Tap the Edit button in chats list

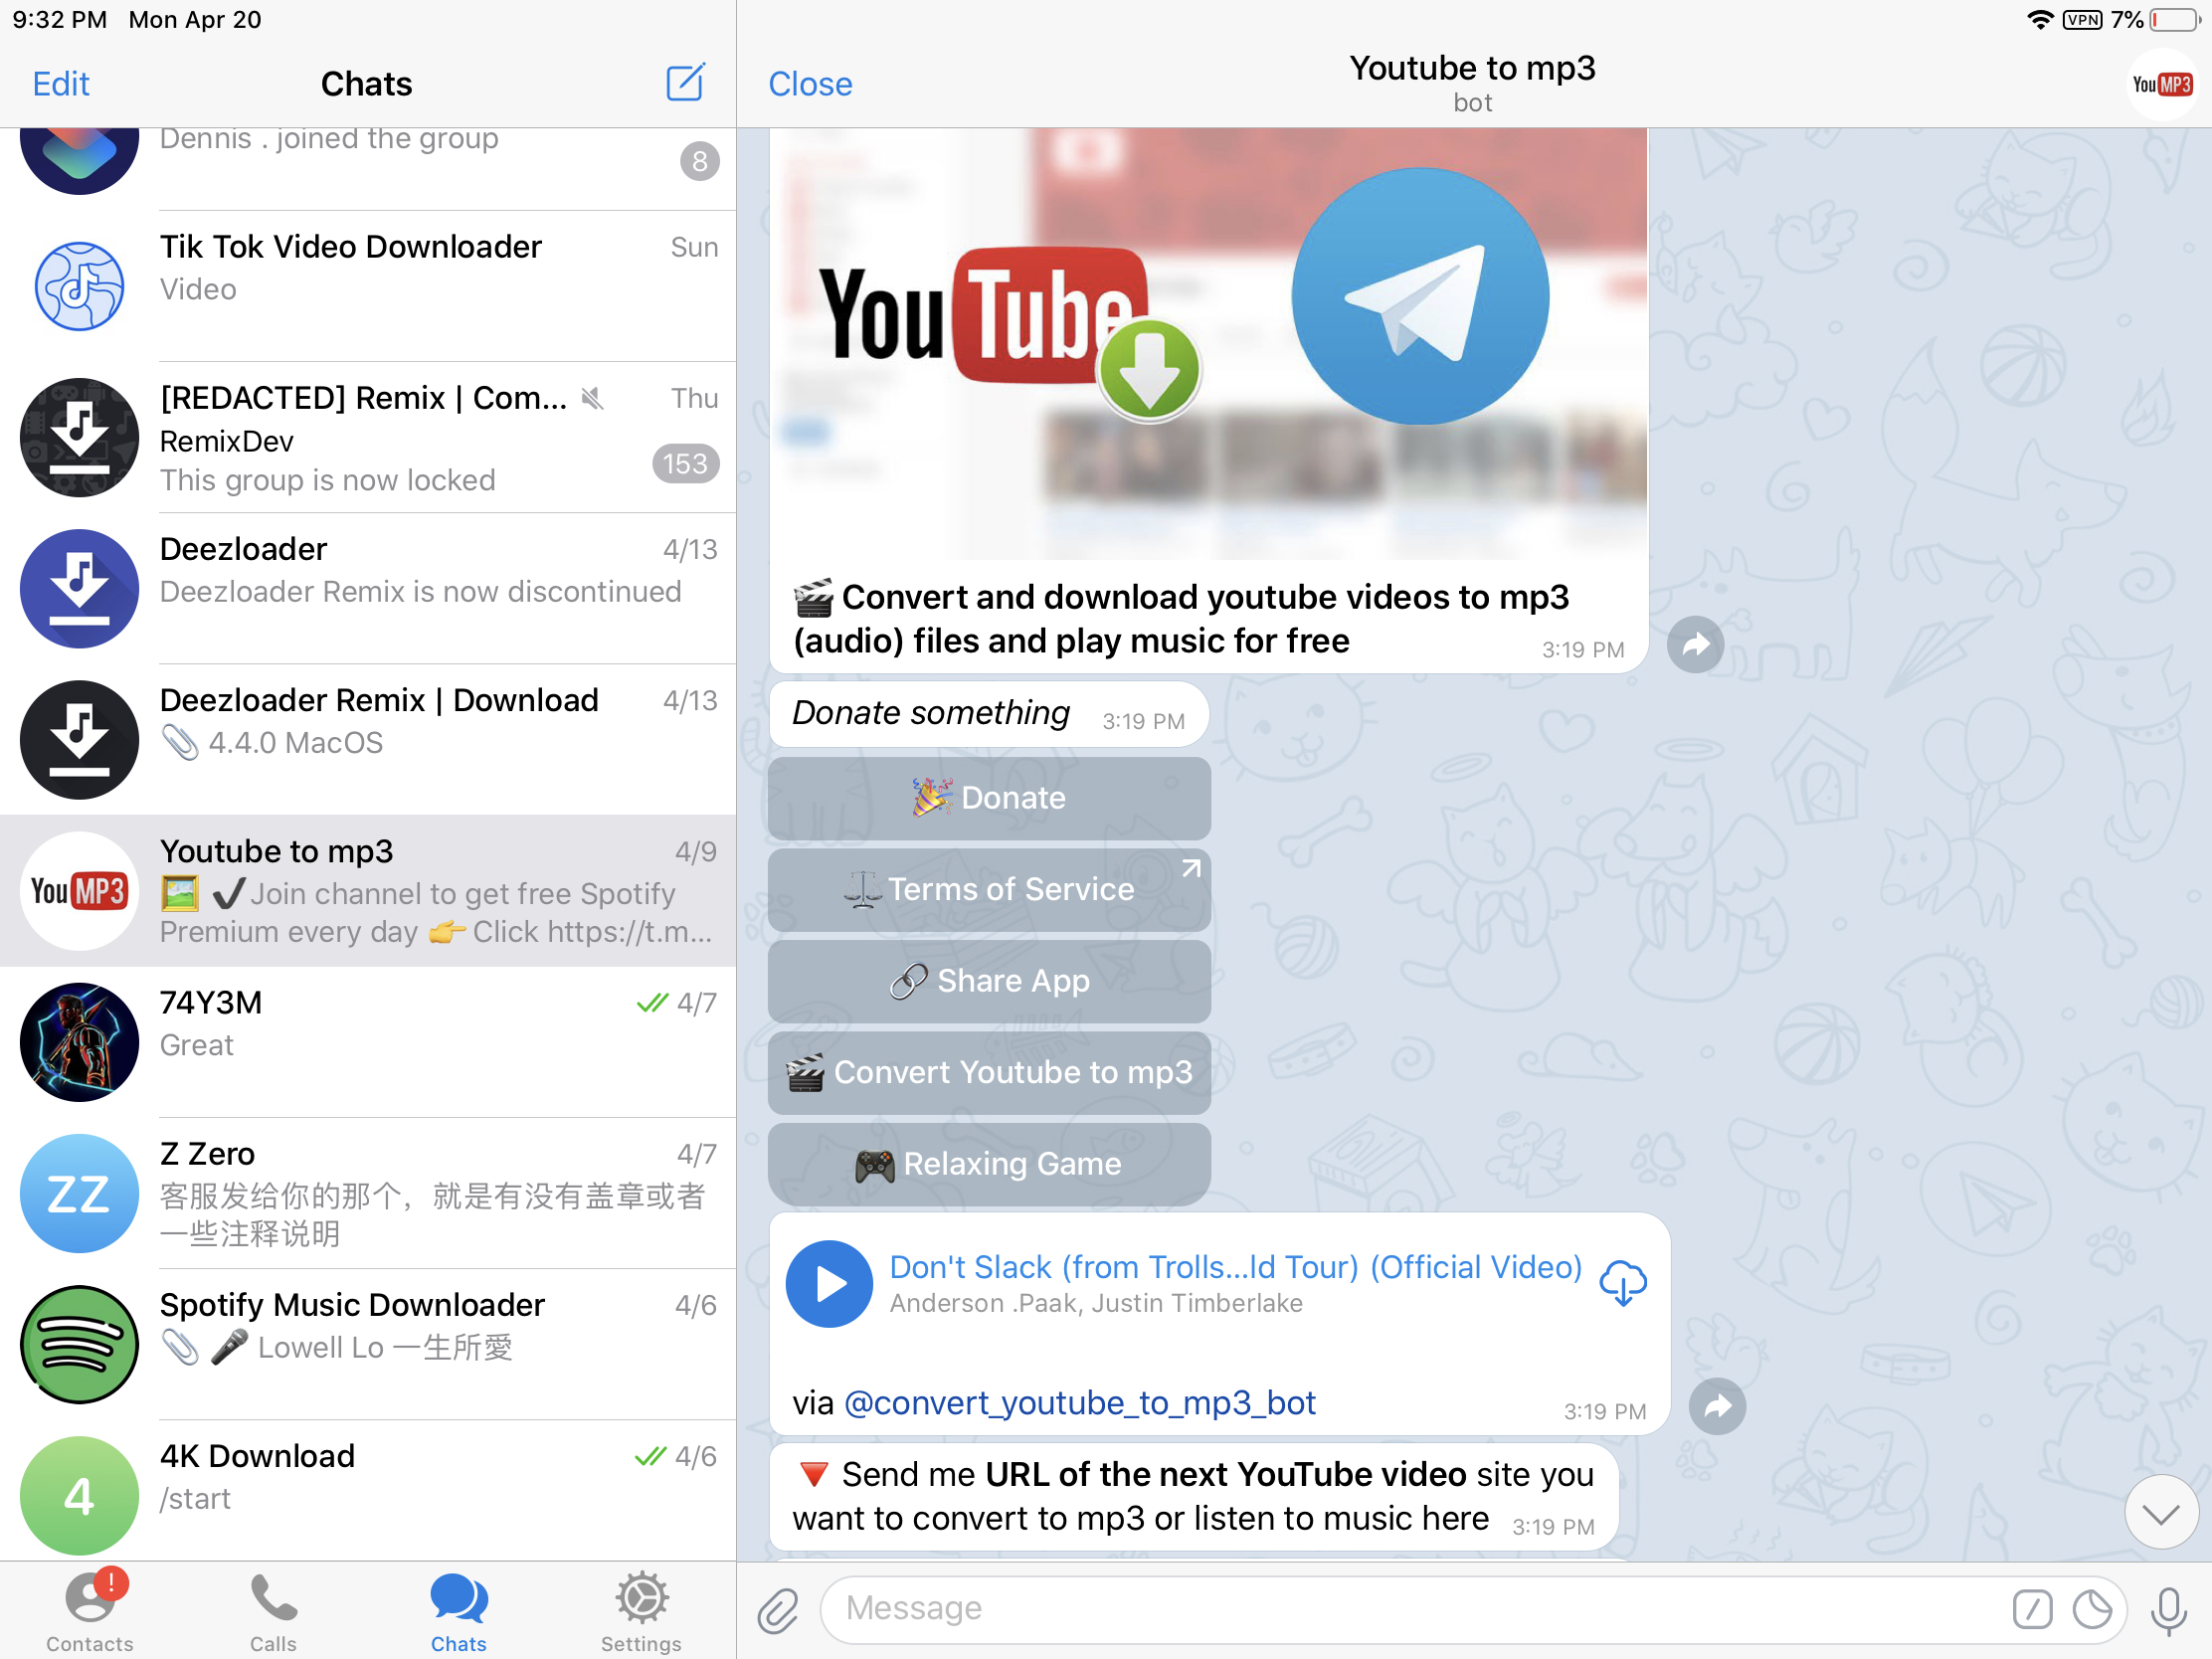63,82
